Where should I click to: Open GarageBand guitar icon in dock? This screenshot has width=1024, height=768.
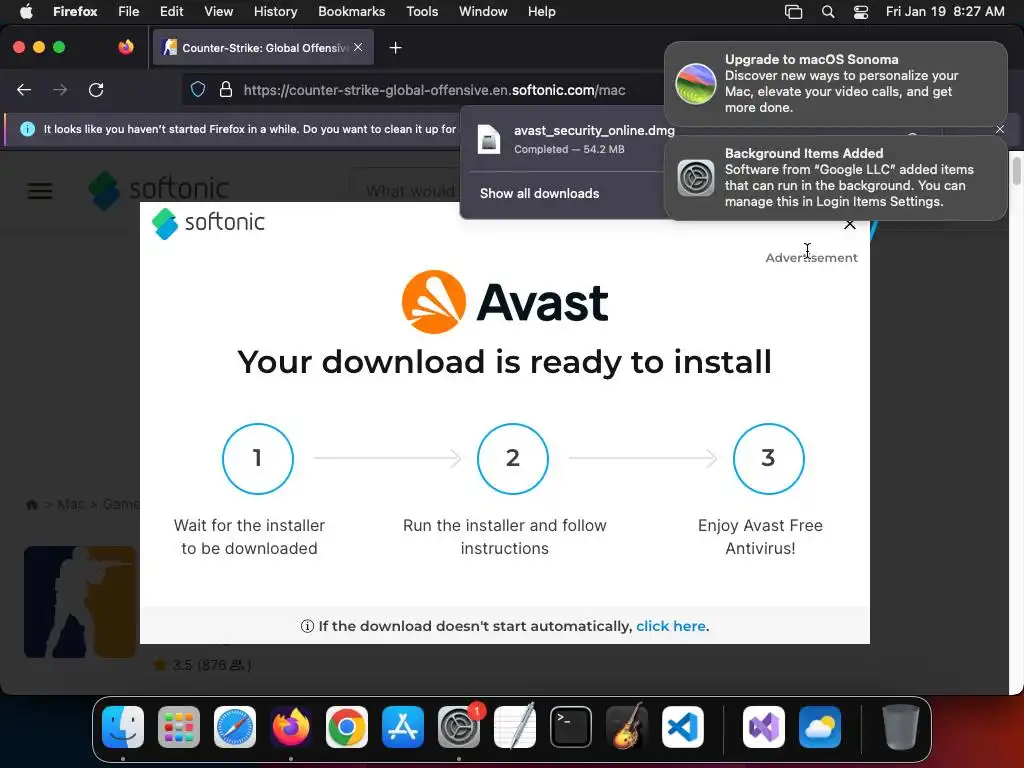pyautogui.click(x=627, y=727)
